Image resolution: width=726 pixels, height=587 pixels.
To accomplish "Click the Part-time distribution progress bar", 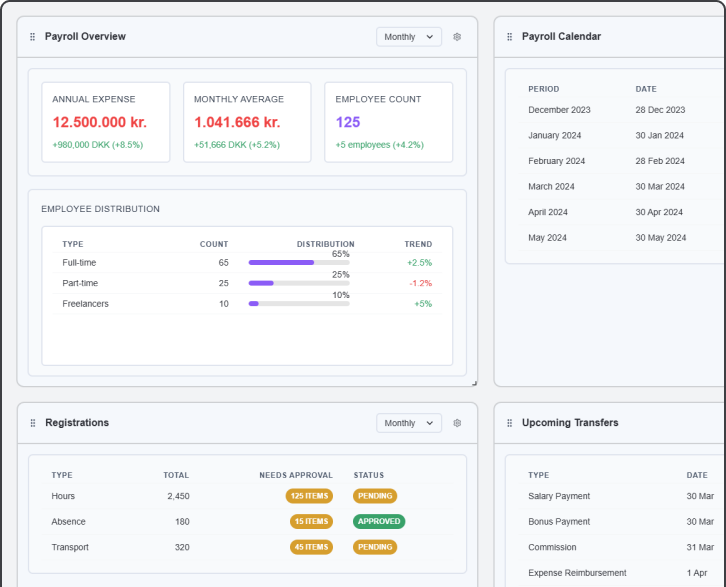I will click(299, 283).
